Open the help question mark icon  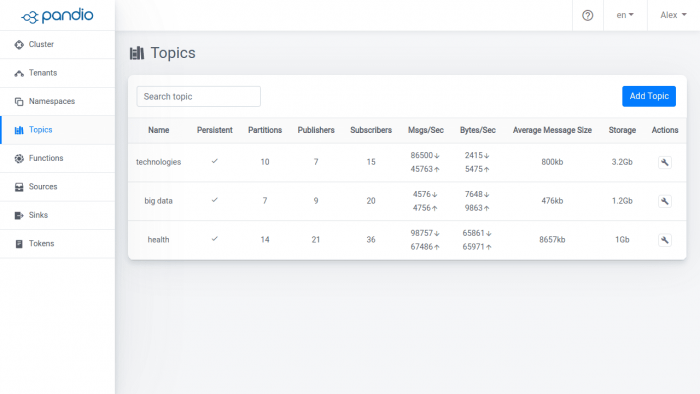tap(588, 16)
